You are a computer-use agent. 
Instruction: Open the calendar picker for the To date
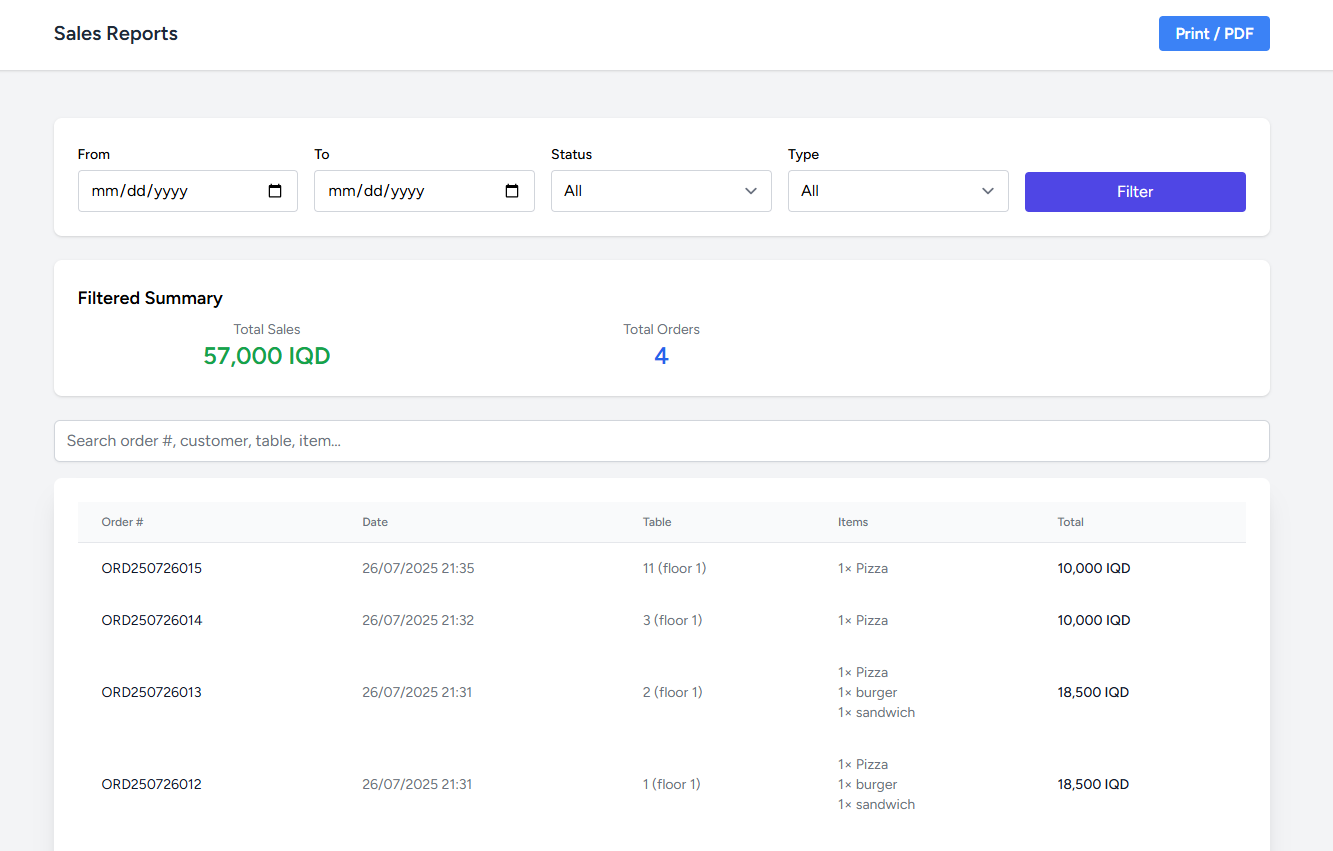512,191
